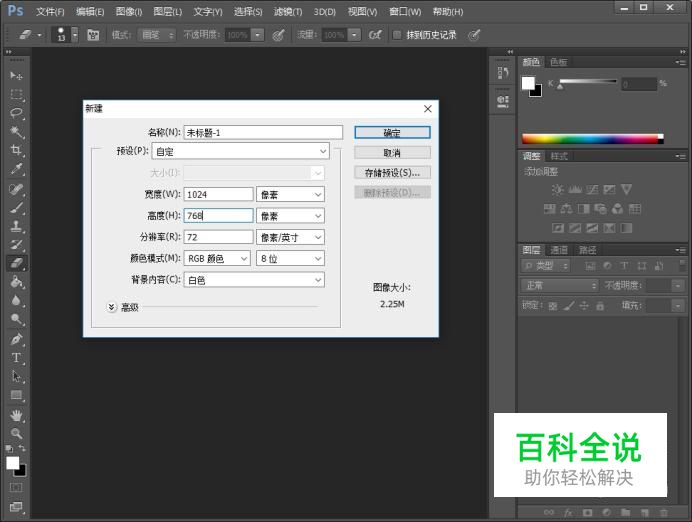The height and width of the screenshot is (522, 692).
Task: Enable the 抹到历史记录 checkbox
Action: [397, 35]
